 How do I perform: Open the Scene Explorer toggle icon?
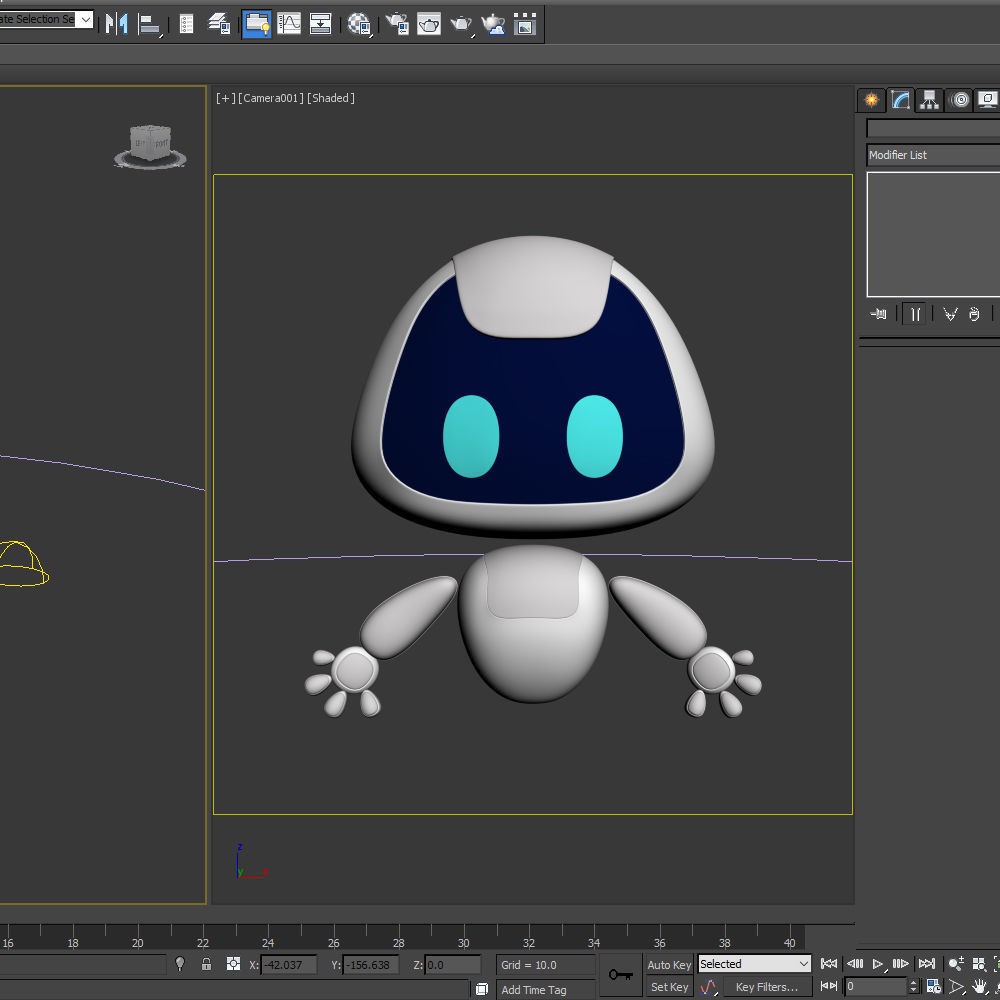pyautogui.click(x=186, y=24)
